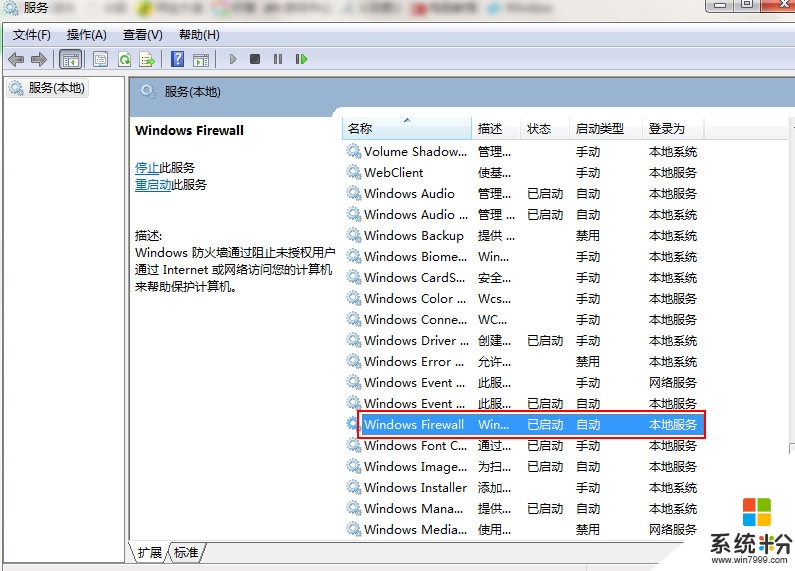Select the Windows CardS... service row
This screenshot has width=795, height=571.
coord(523,278)
